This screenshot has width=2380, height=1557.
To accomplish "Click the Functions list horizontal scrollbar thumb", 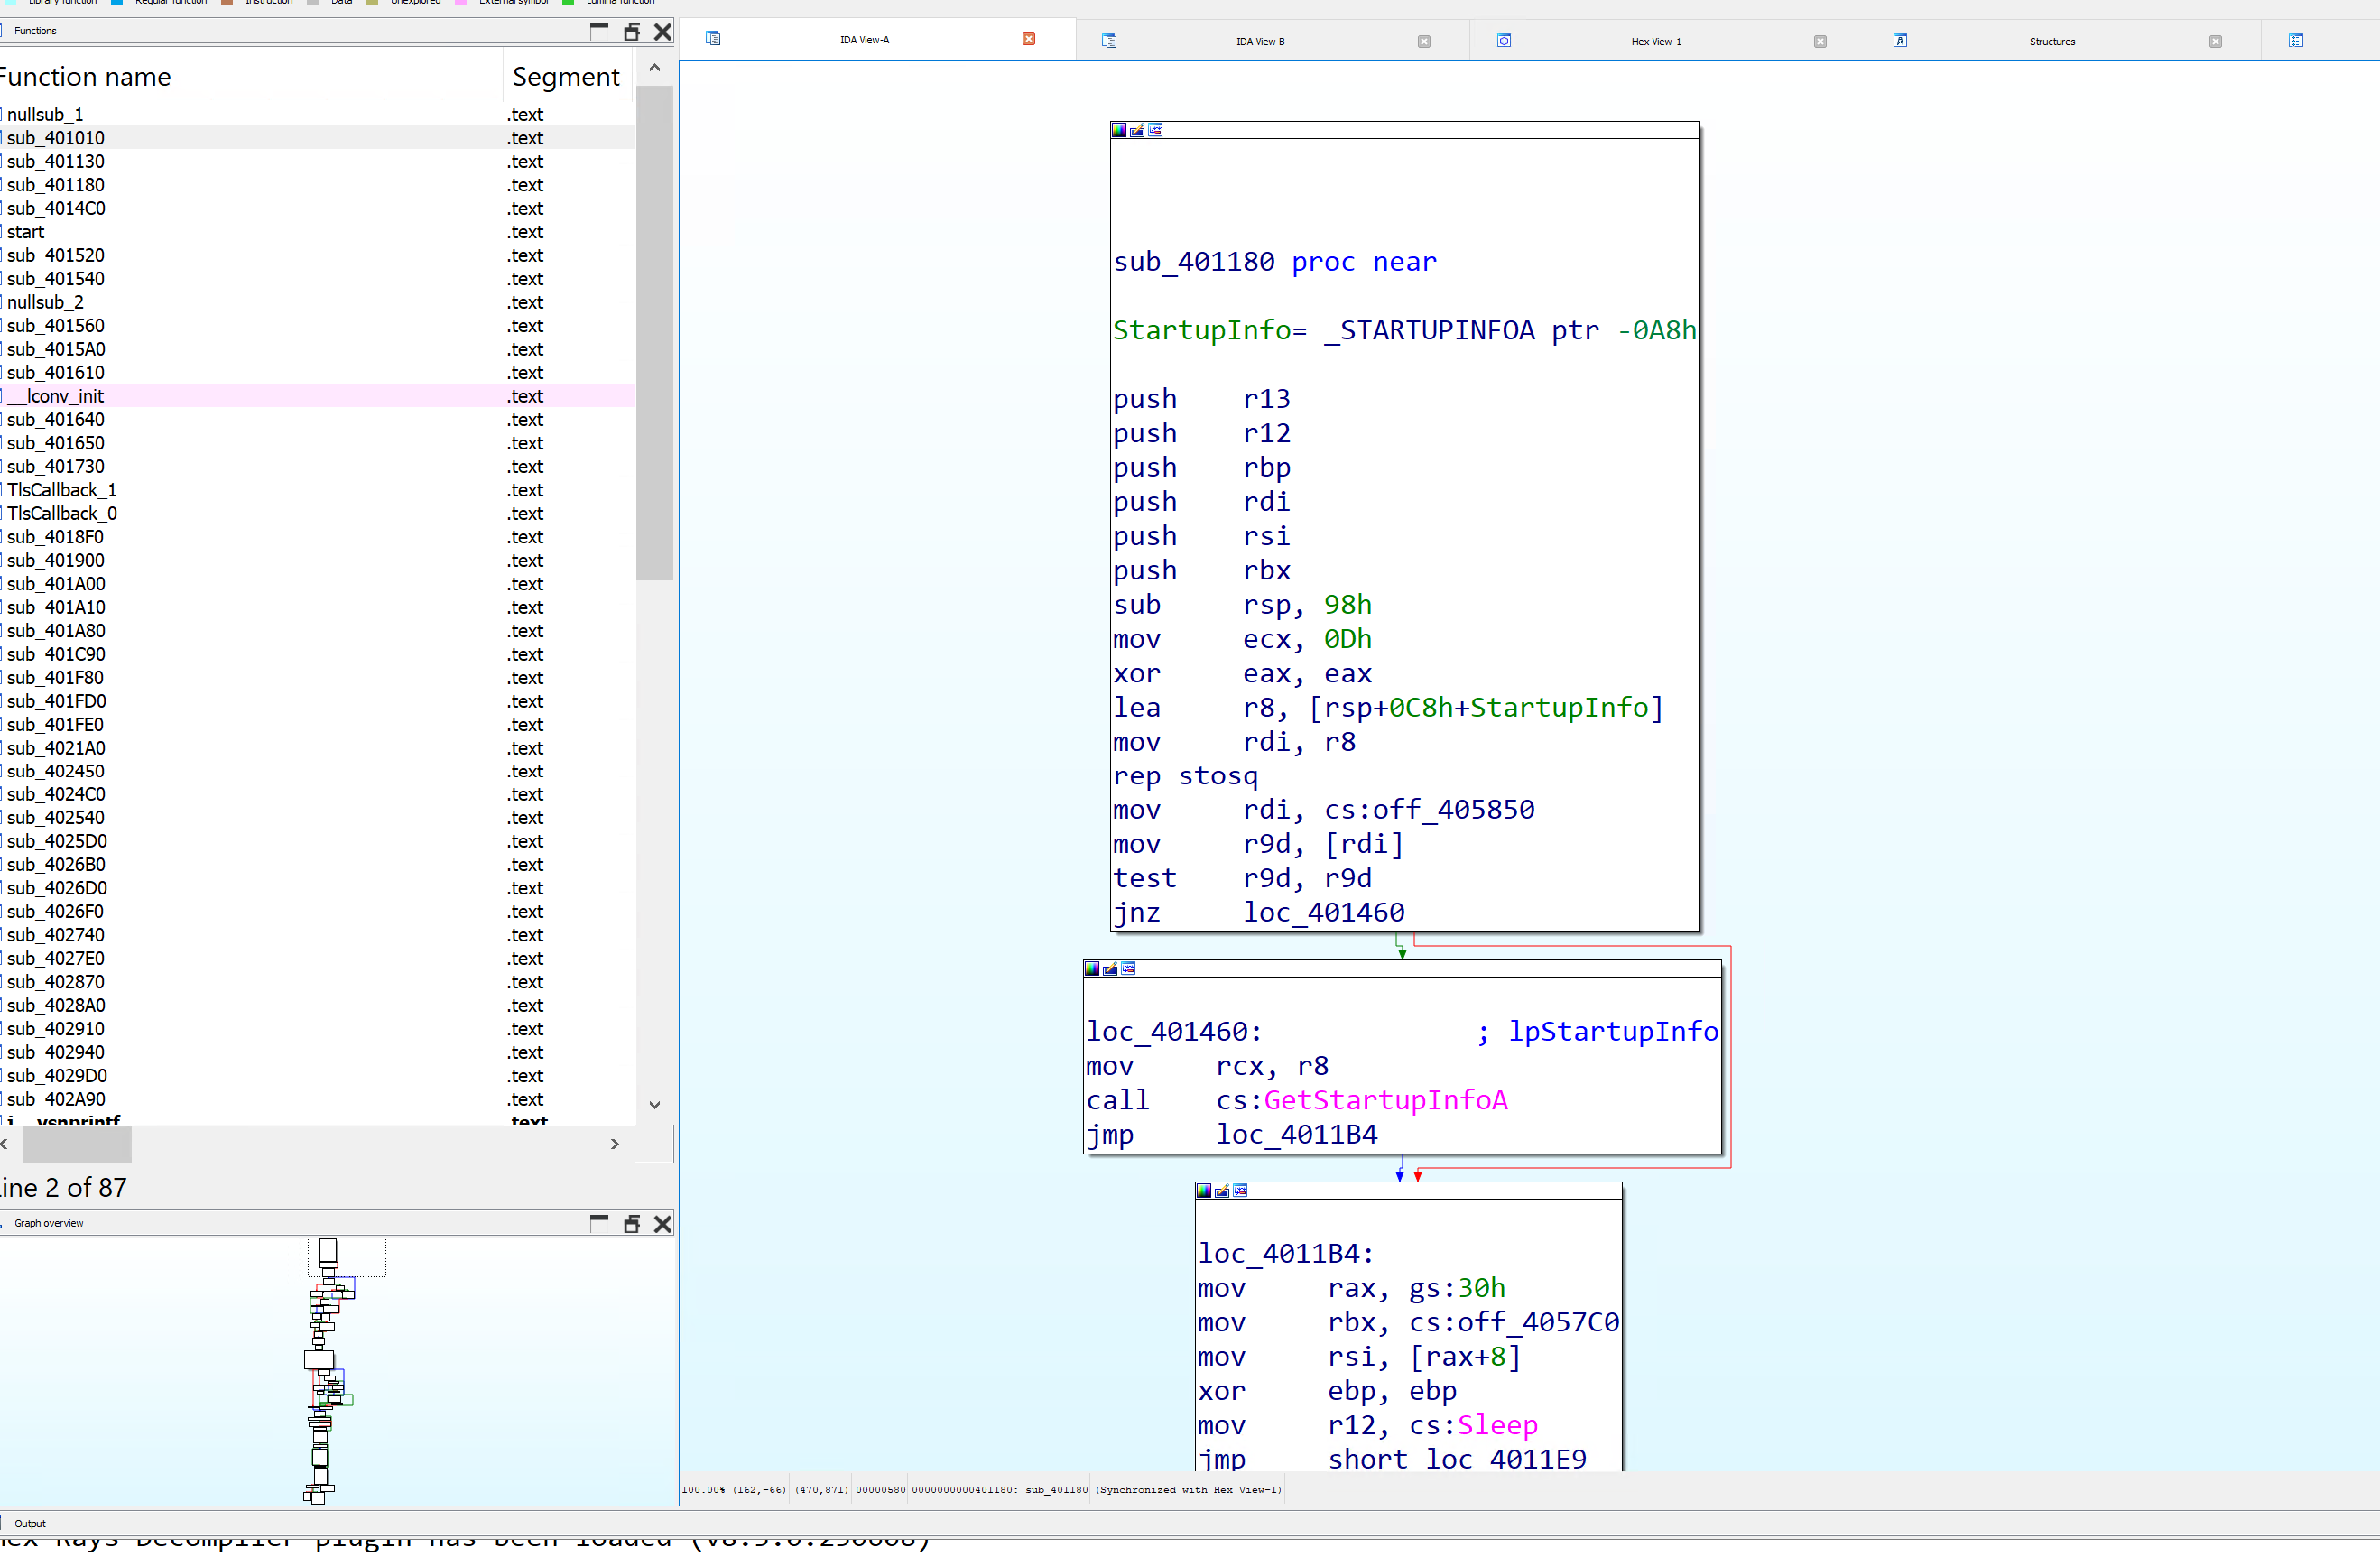I will pos(77,1143).
